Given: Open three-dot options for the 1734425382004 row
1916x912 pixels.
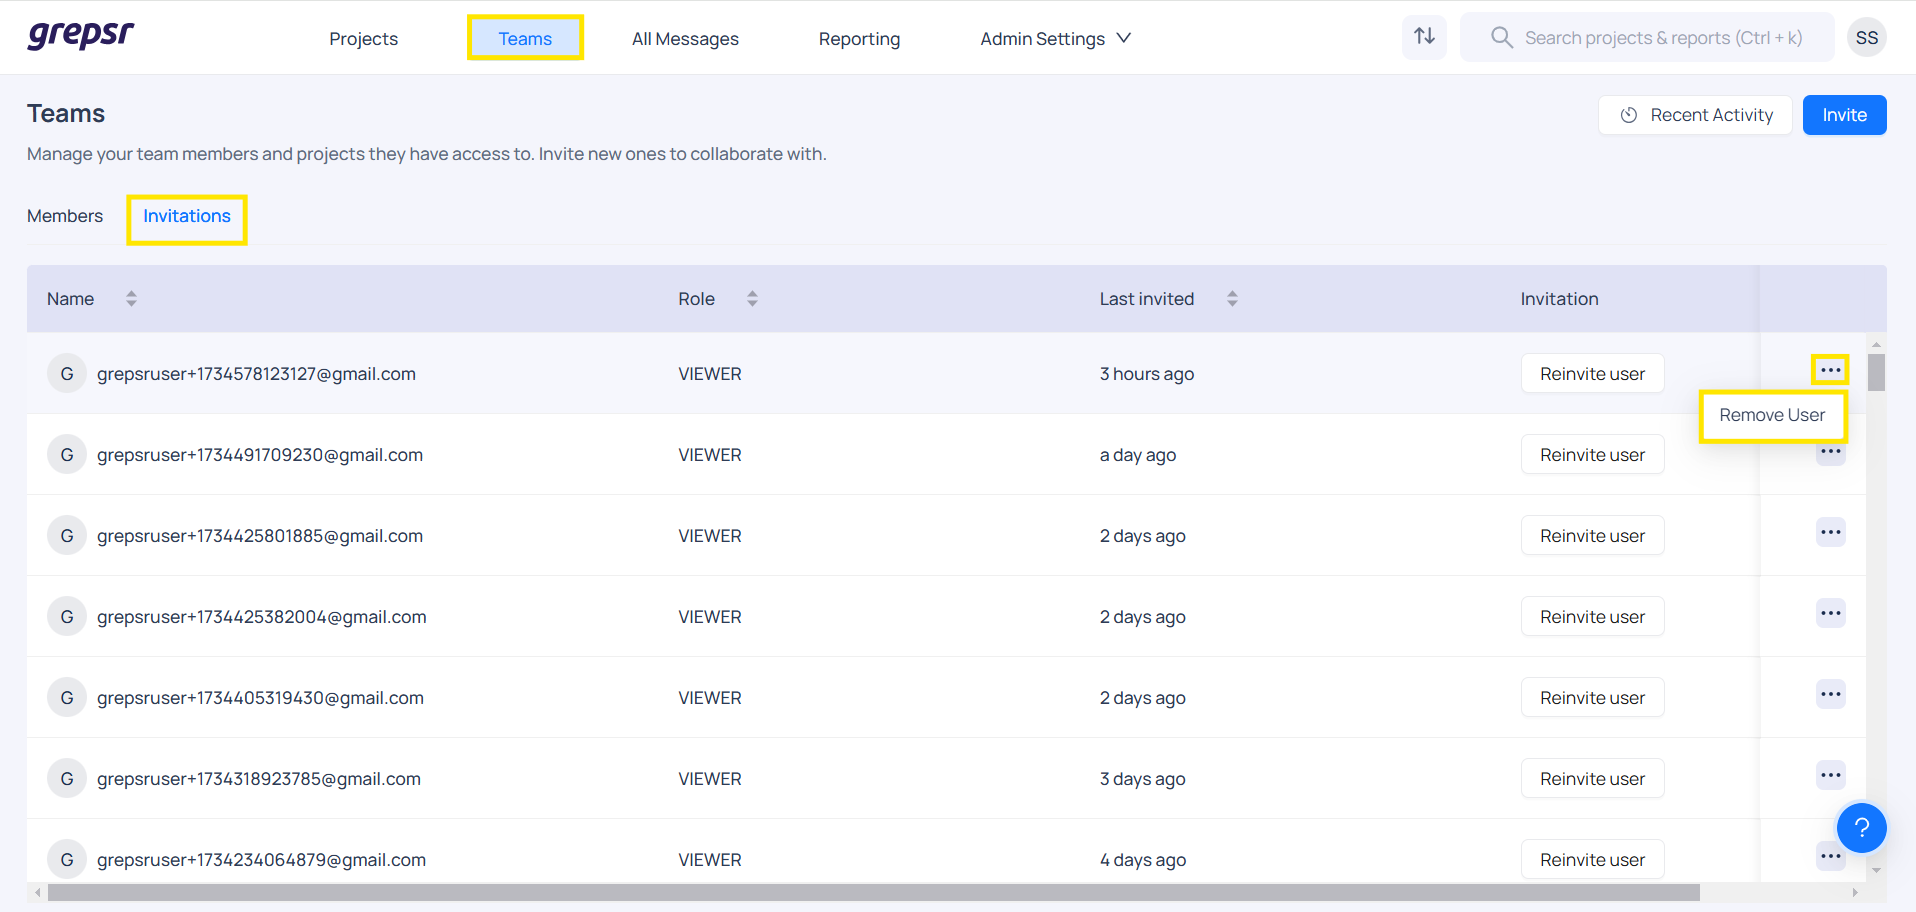Looking at the screenshot, I should [1830, 613].
